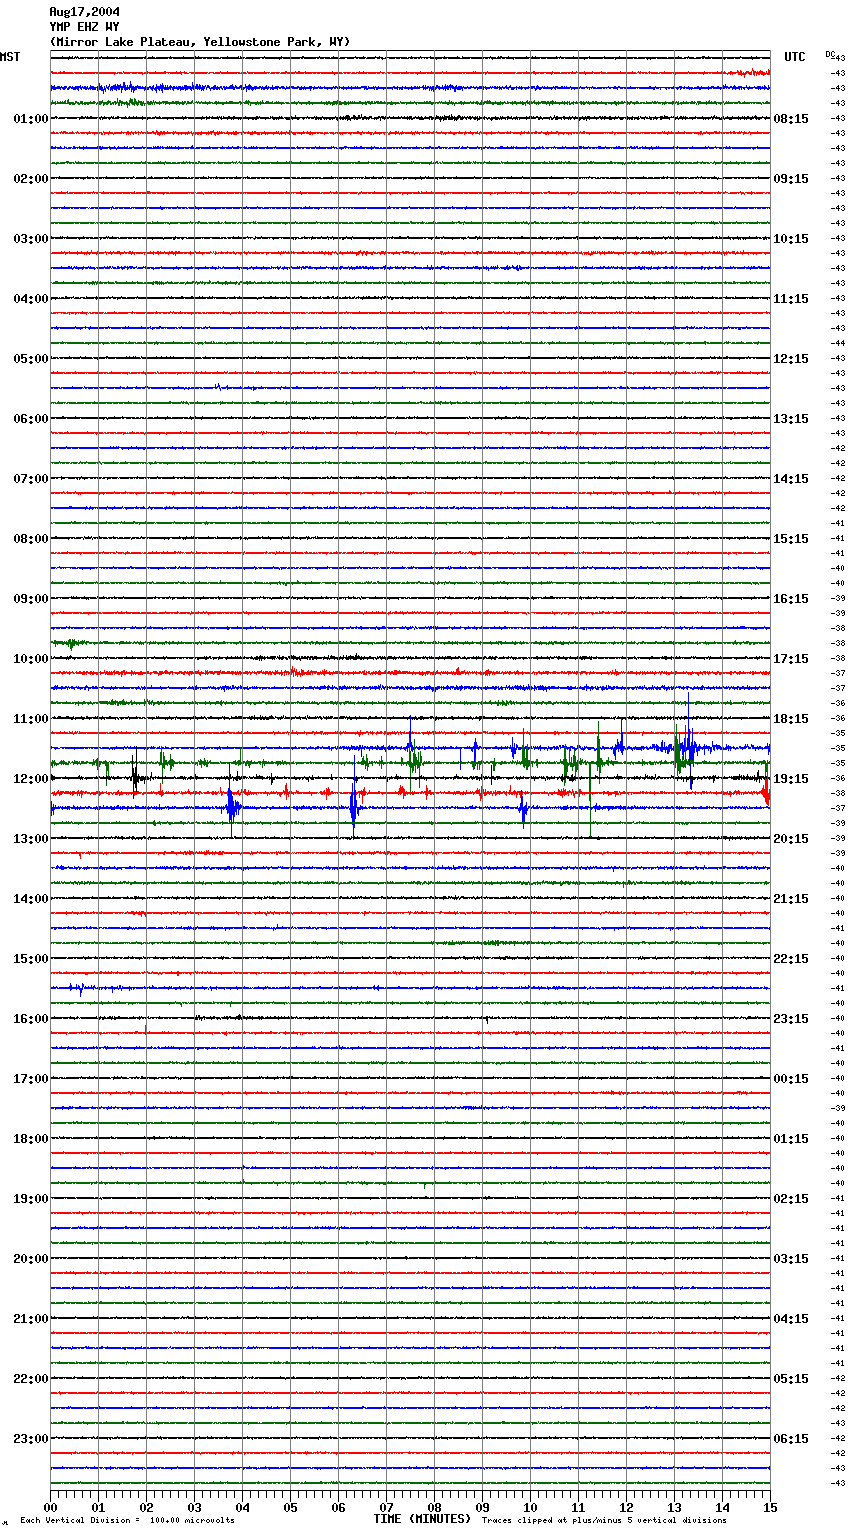Click minute tick label 08 on bottom axis
The height and width of the screenshot is (1534, 850).
[434, 1507]
